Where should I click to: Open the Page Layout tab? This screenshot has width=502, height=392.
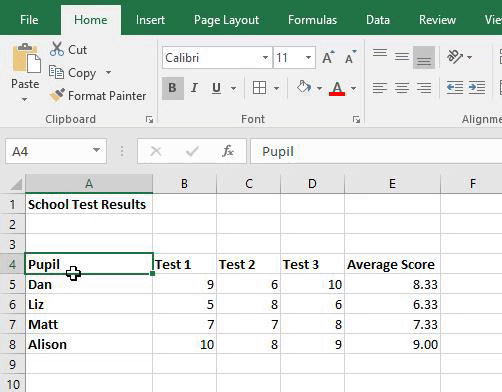point(226,20)
